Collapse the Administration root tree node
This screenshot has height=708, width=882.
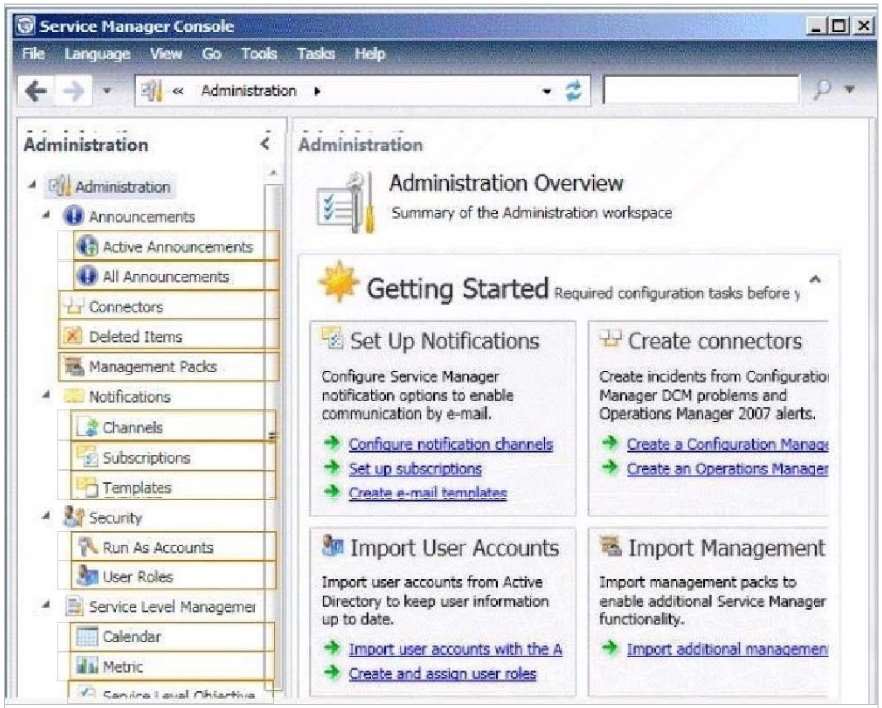[x=33, y=184]
